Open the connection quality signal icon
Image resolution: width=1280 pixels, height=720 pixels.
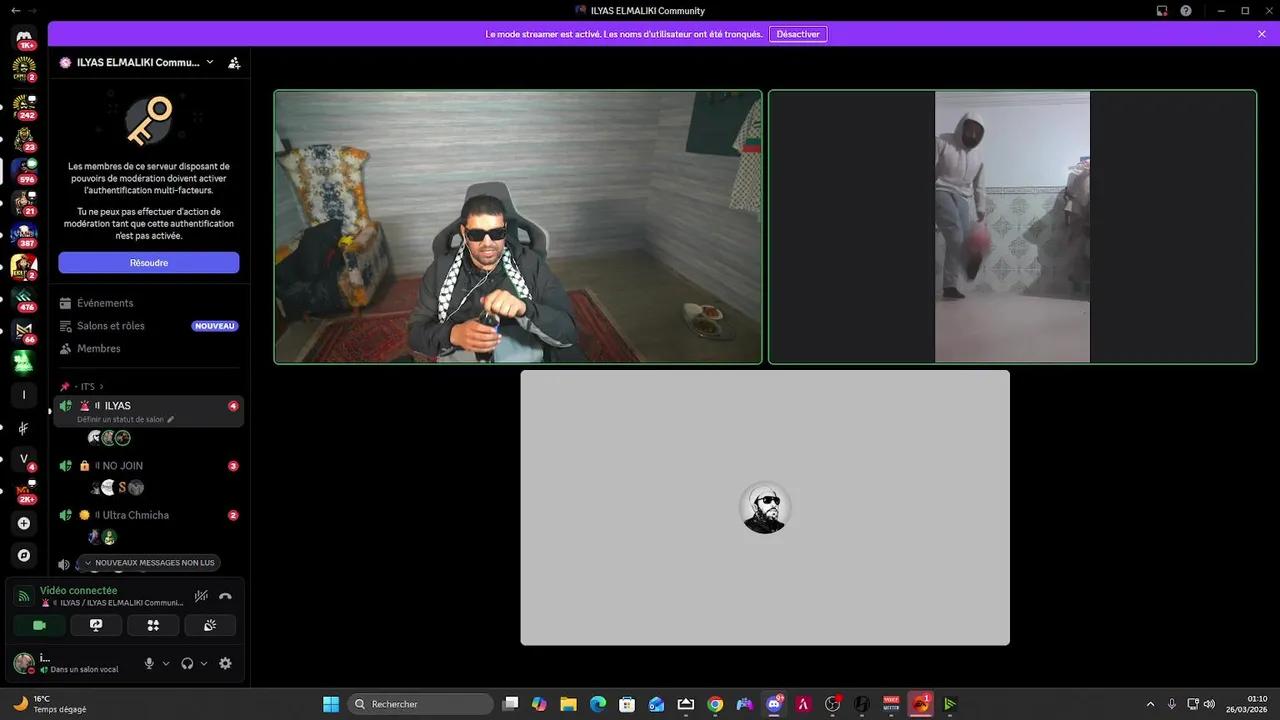[23, 596]
